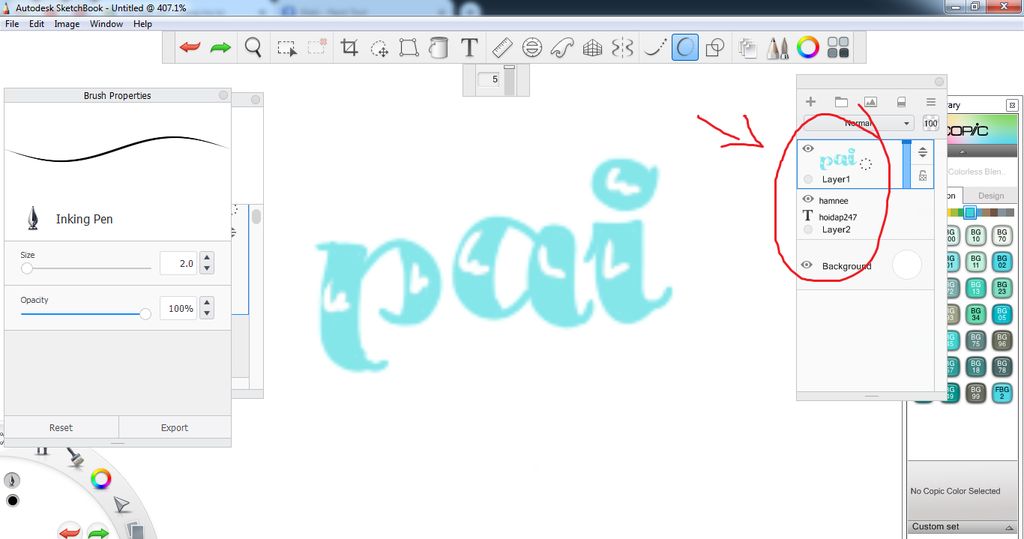This screenshot has width=1024, height=539.
Task: Click Layer1 reorder up-down handle
Action: pos(923,153)
